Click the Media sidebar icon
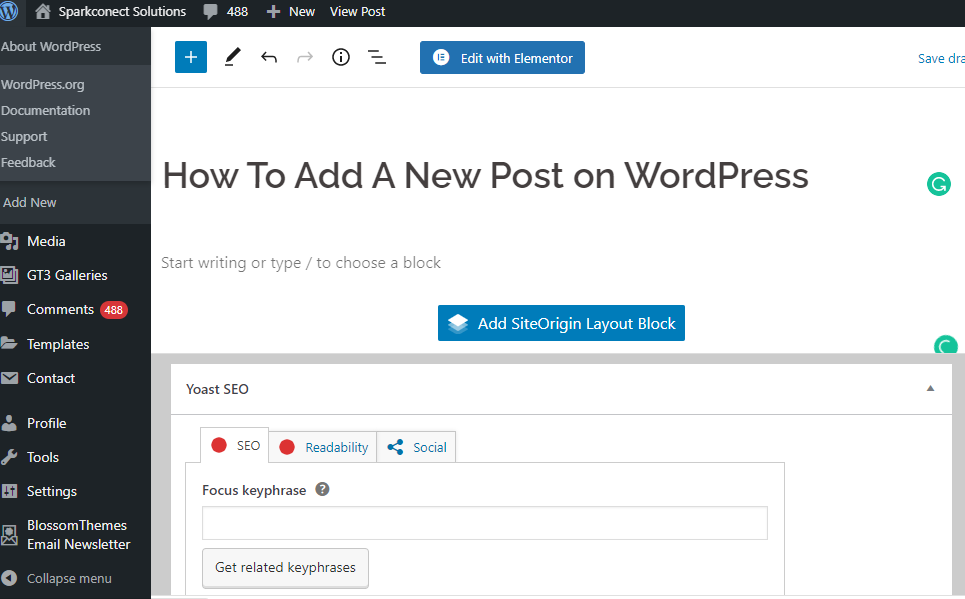The height and width of the screenshot is (599, 965). click(x=9, y=241)
